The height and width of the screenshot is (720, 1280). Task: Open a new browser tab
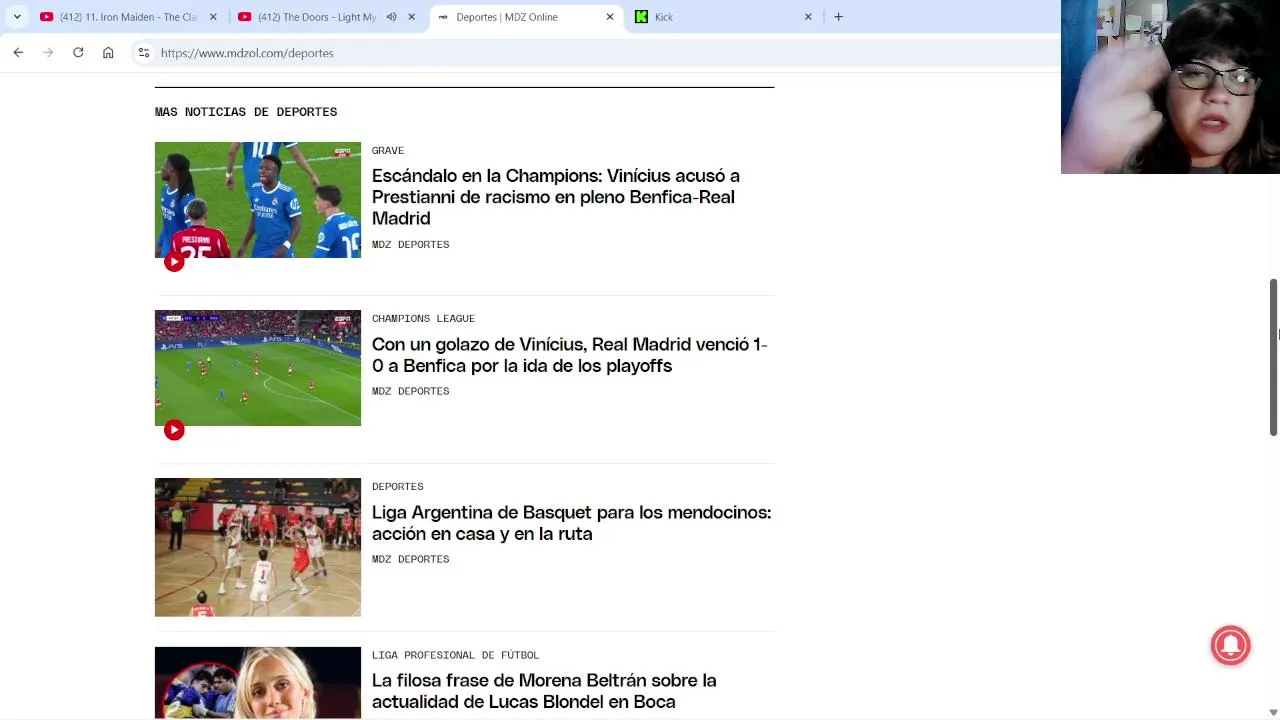(x=838, y=17)
